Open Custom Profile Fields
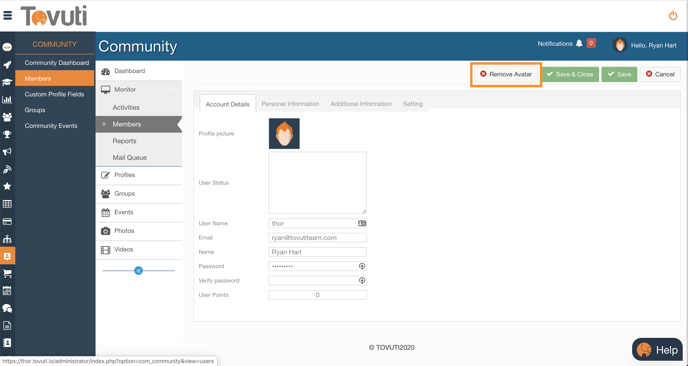Screen dimensions: 688x366 (x=55, y=94)
